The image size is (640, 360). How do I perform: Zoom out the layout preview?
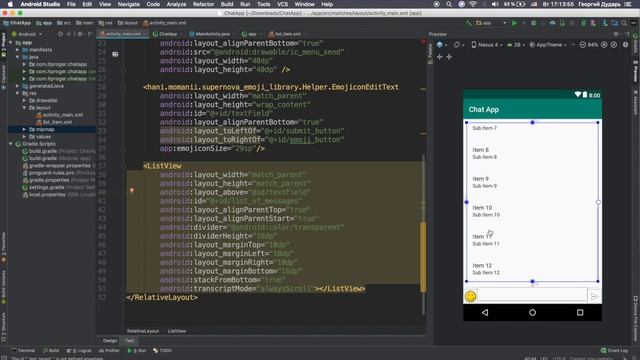pyautogui.click(x=583, y=45)
